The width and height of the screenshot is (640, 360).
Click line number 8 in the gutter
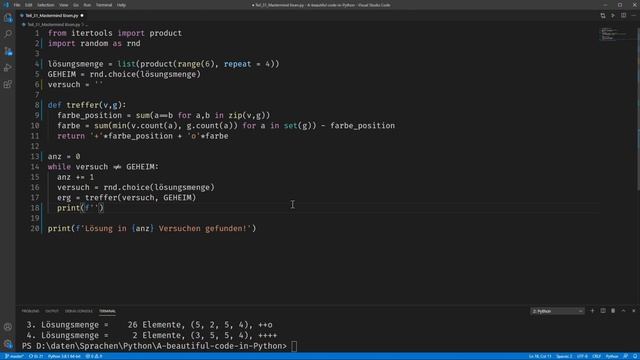pos(37,105)
